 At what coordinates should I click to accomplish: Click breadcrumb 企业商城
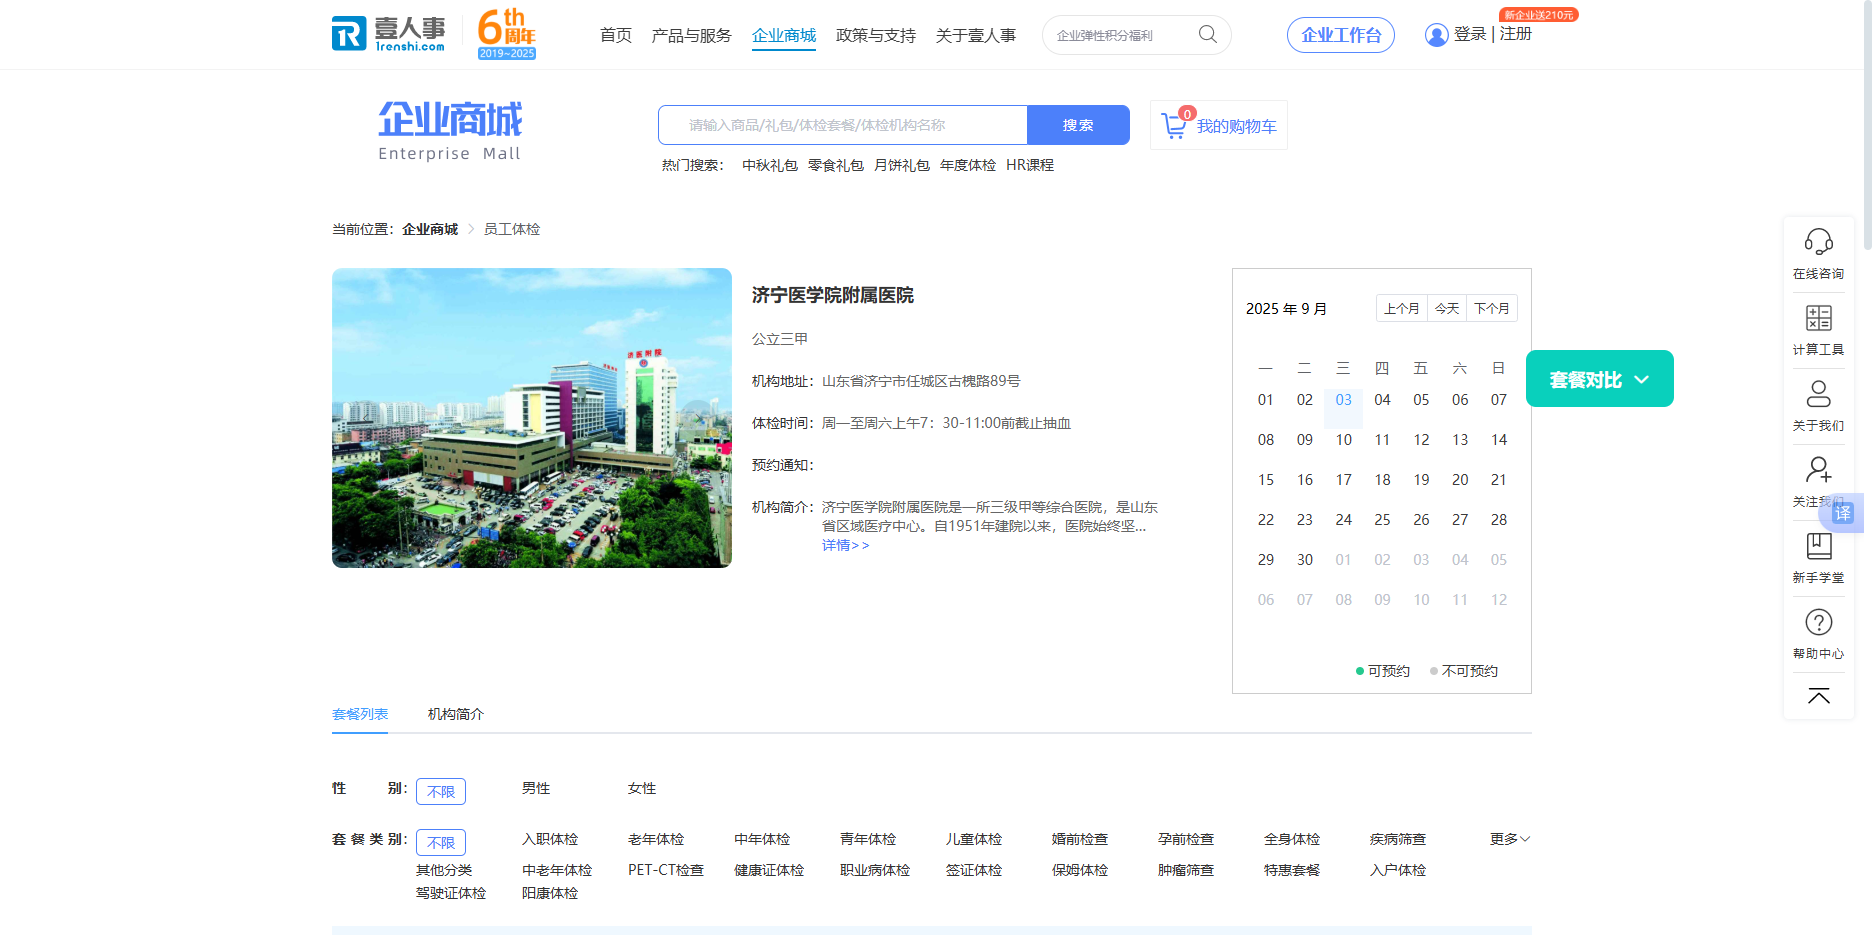click(x=430, y=229)
